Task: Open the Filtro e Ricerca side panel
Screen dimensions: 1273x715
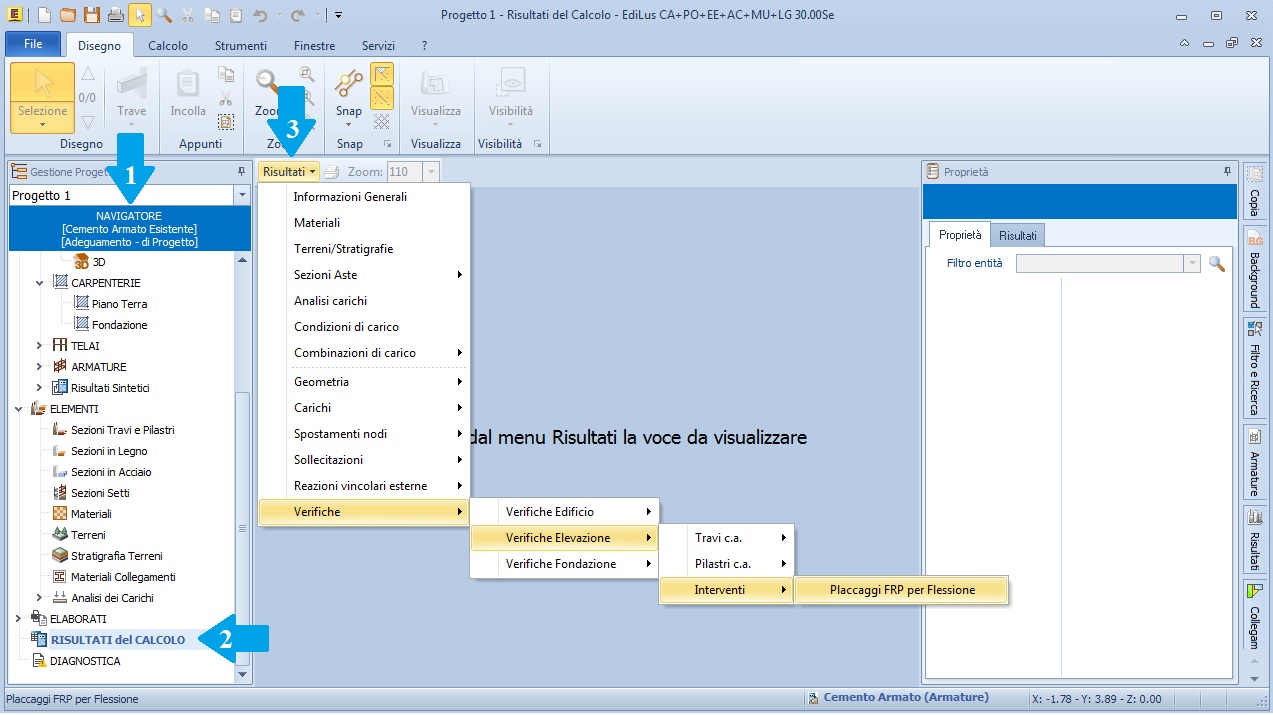Action: (x=1254, y=370)
